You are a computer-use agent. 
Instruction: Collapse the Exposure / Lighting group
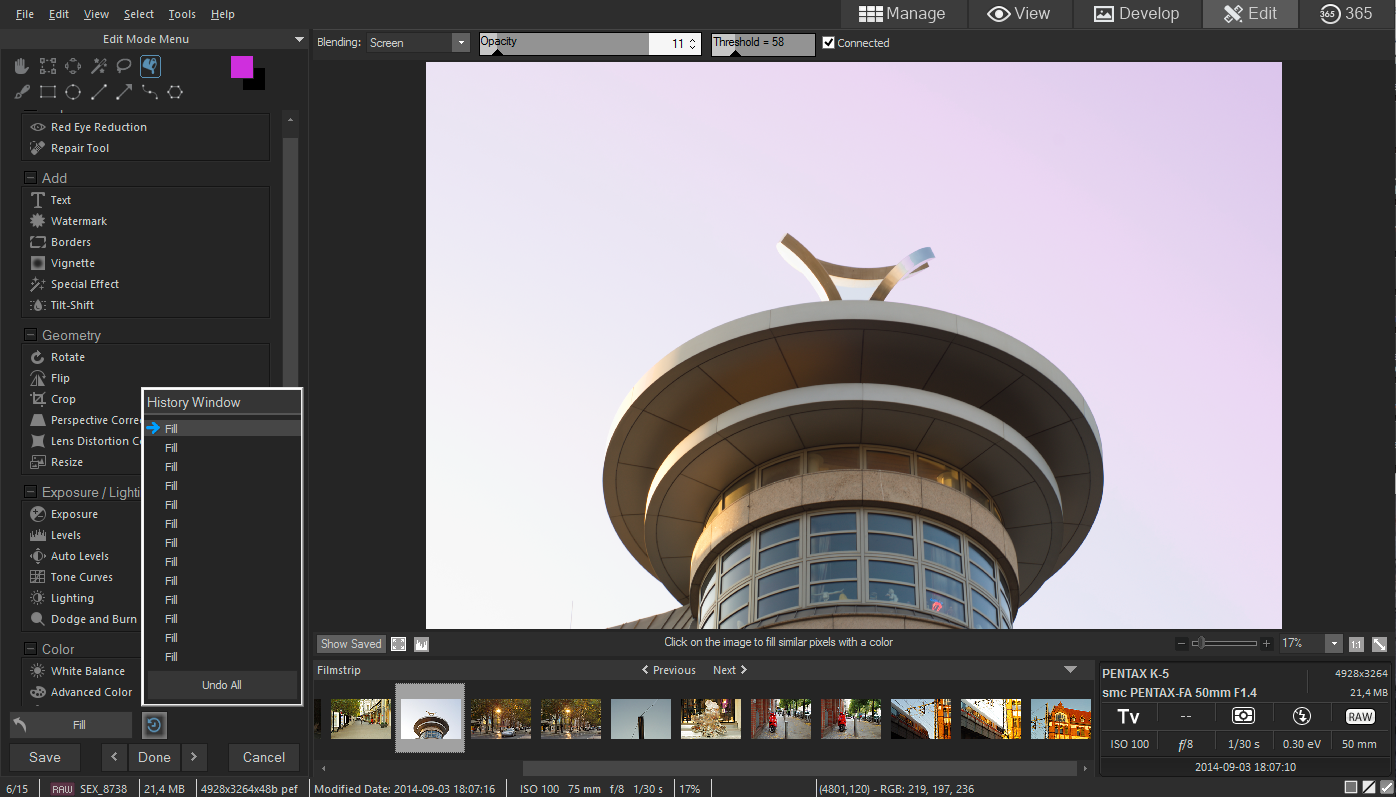pos(30,492)
